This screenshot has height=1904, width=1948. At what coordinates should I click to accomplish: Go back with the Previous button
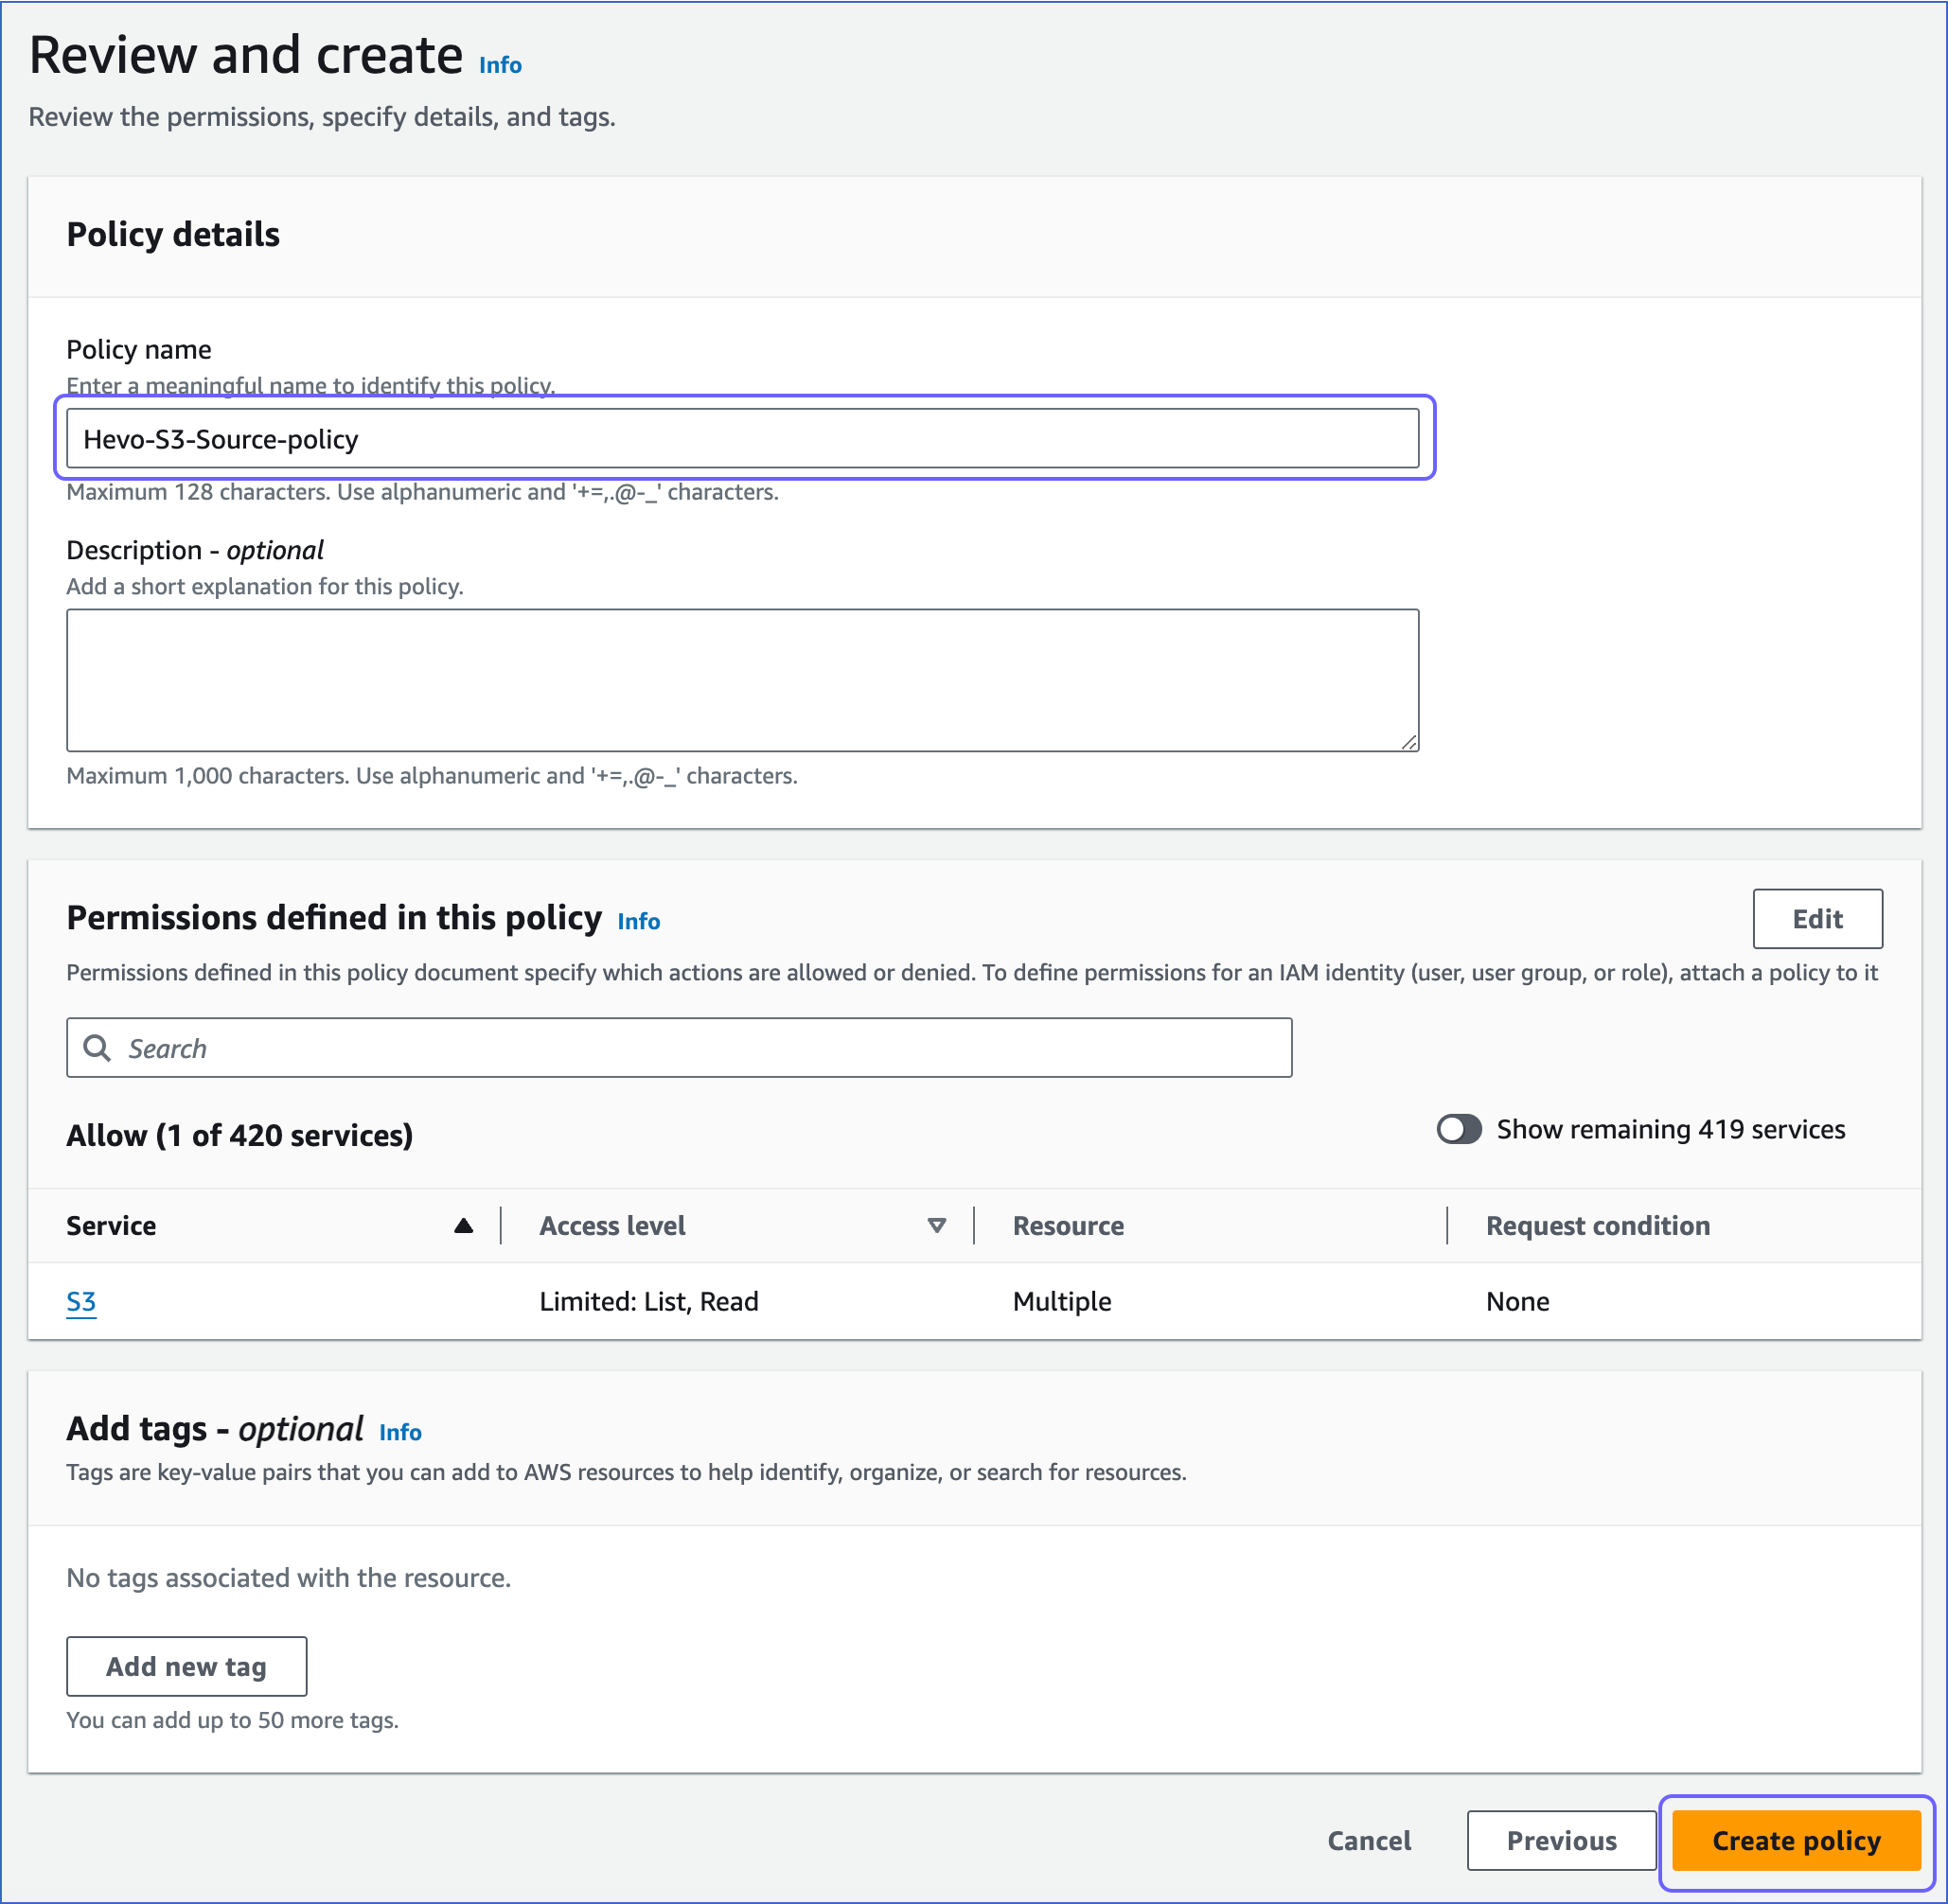pyautogui.click(x=1561, y=1840)
